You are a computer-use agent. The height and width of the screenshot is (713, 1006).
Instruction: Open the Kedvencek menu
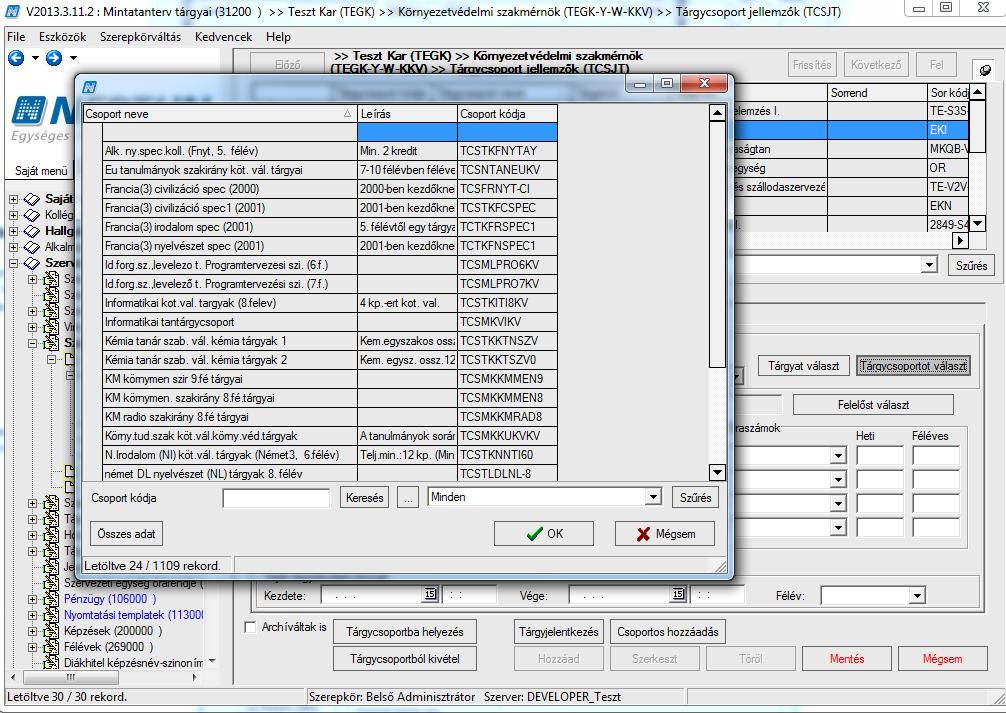223,37
